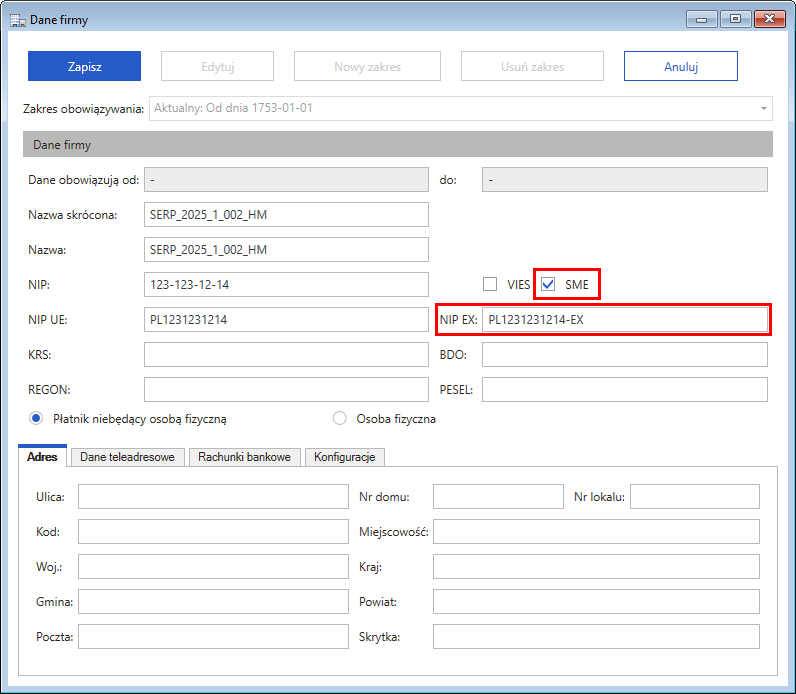Select the Osoba fizyczna radio button
This screenshot has width=796, height=694.
pyautogui.click(x=339, y=419)
